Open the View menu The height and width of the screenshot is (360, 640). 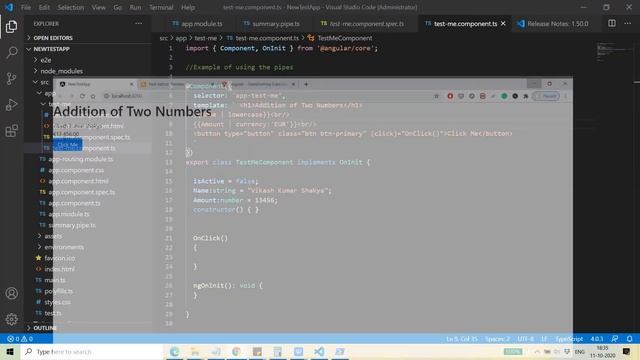pos(98,7)
